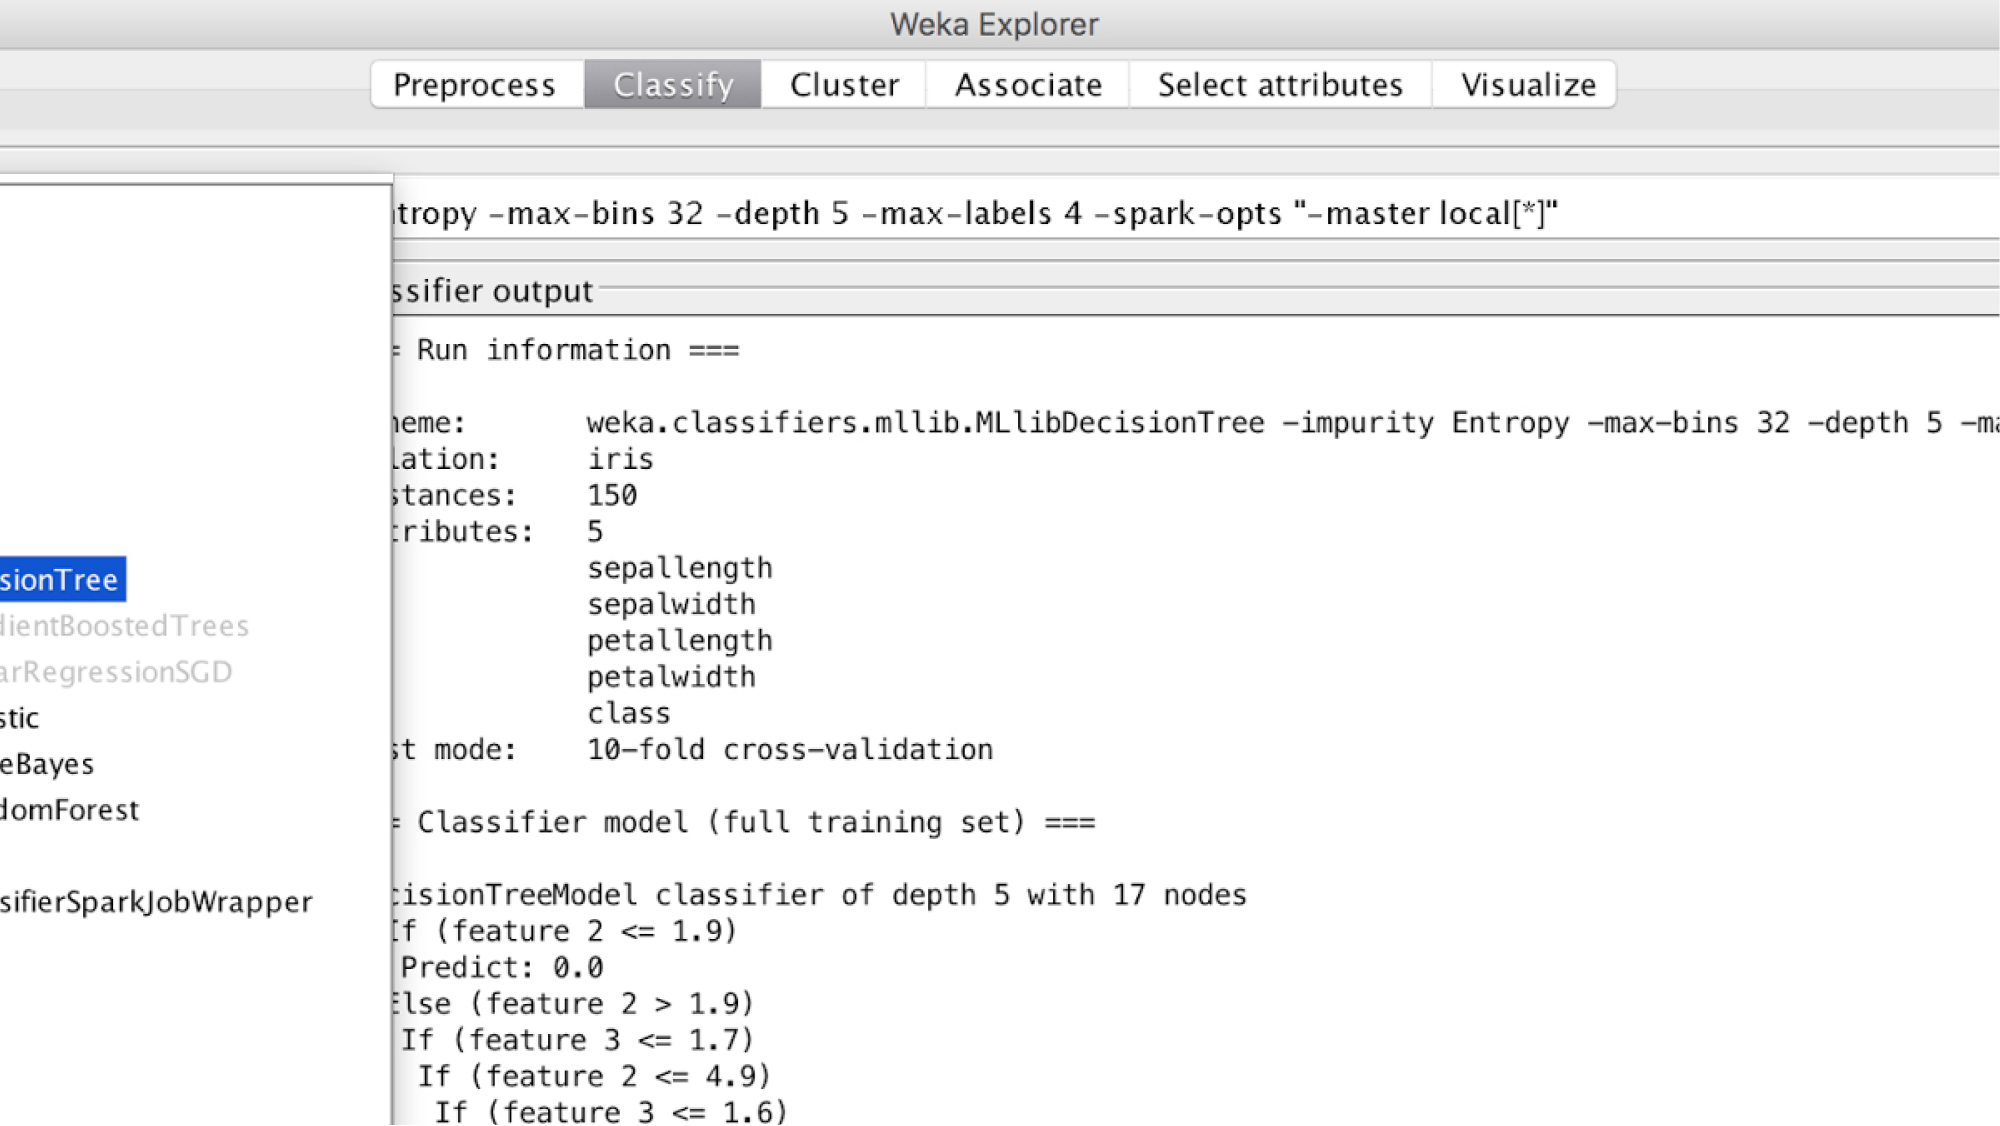Click the greyed GradientBoostedTrees entry
The height and width of the screenshot is (1126, 2000).
tap(125, 626)
